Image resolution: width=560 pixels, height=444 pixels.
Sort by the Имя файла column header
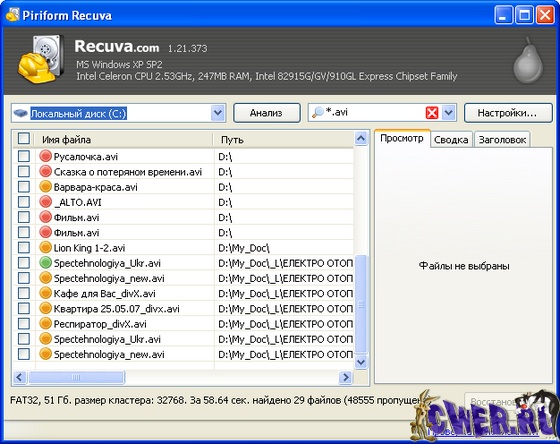point(123,139)
